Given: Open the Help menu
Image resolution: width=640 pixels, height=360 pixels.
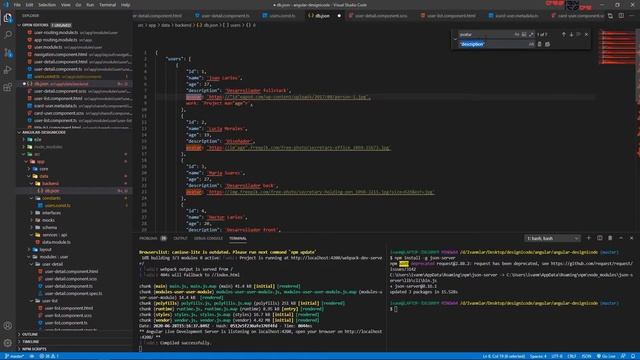Looking at the screenshot, I should pyautogui.click(x=125, y=5).
